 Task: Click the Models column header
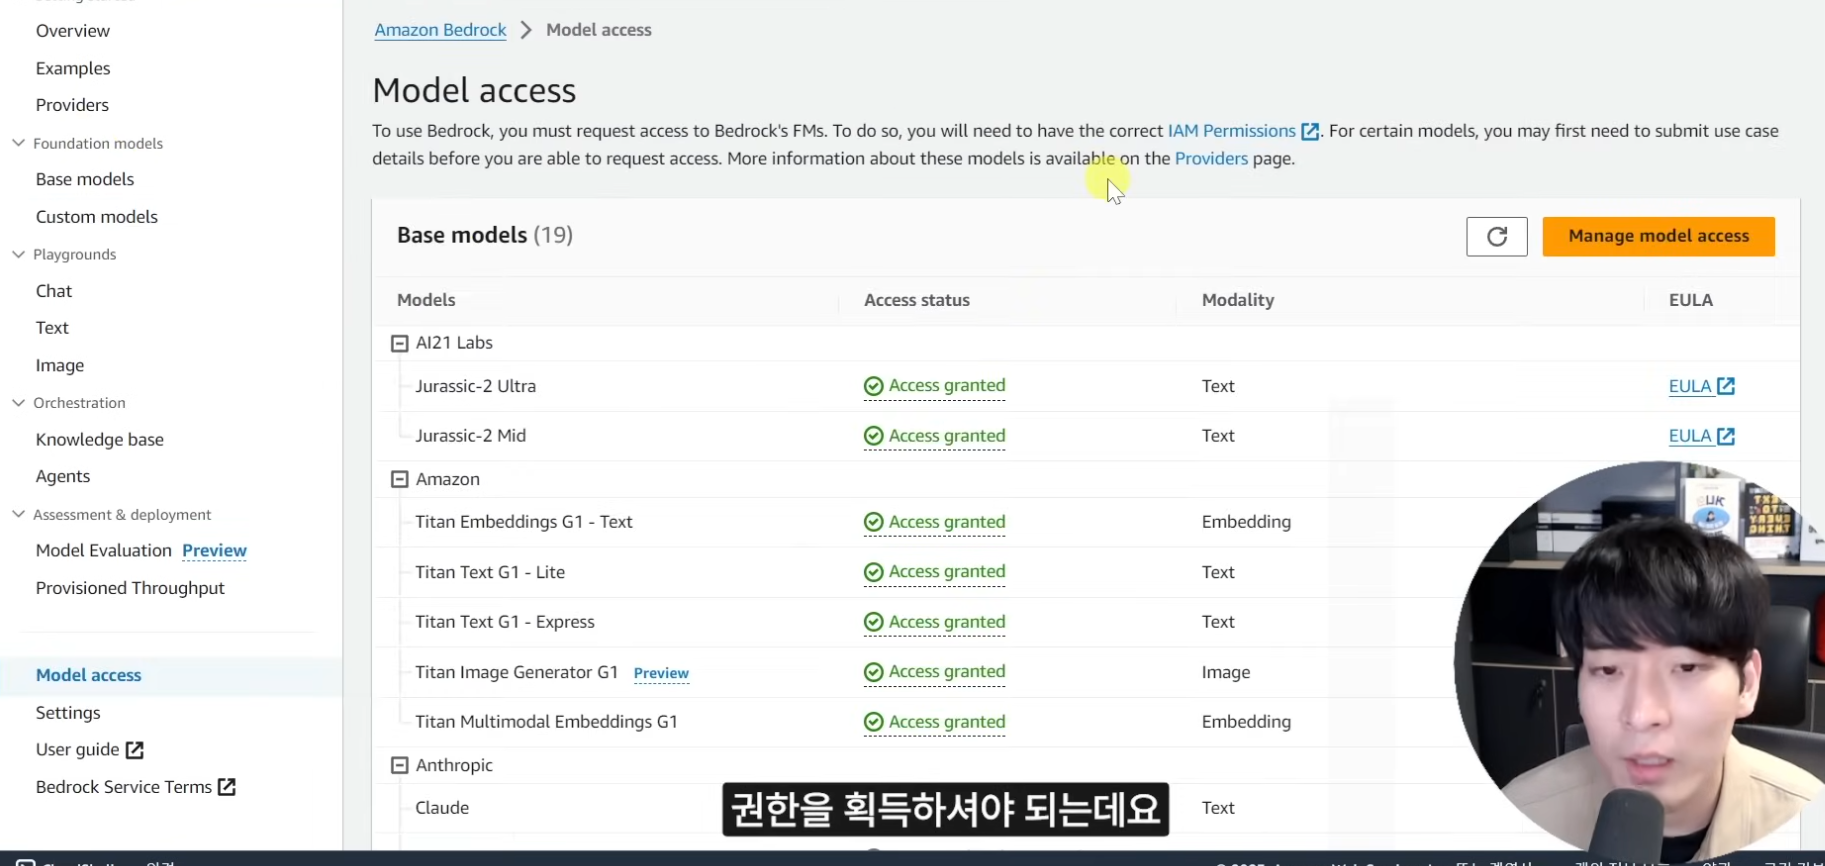coord(426,300)
